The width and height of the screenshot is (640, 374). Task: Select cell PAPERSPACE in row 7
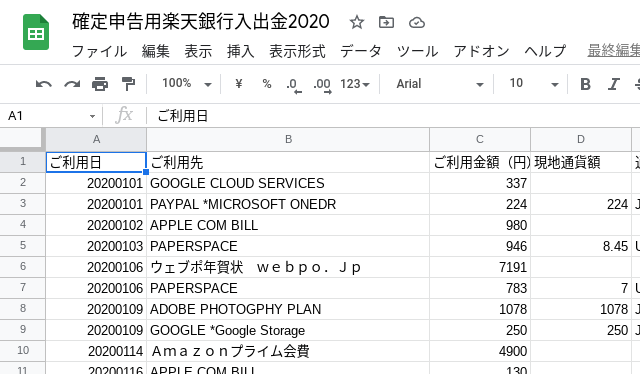(x=288, y=288)
